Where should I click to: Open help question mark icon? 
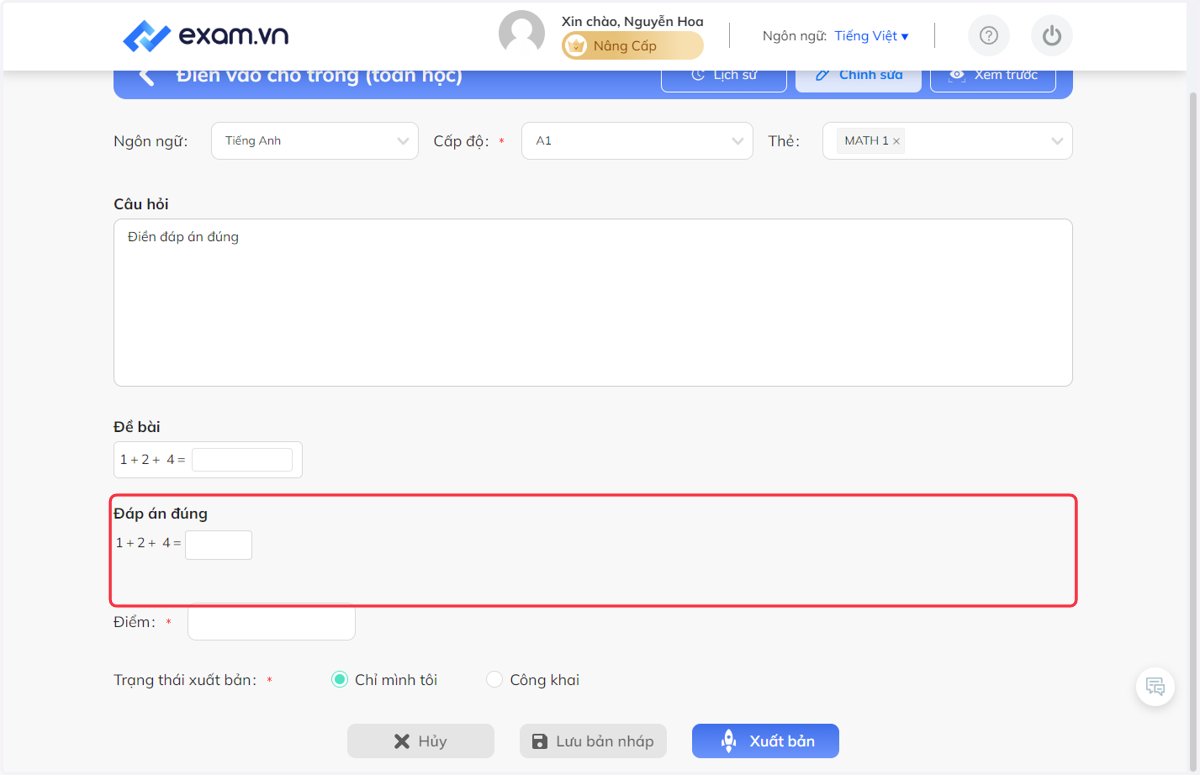click(989, 36)
